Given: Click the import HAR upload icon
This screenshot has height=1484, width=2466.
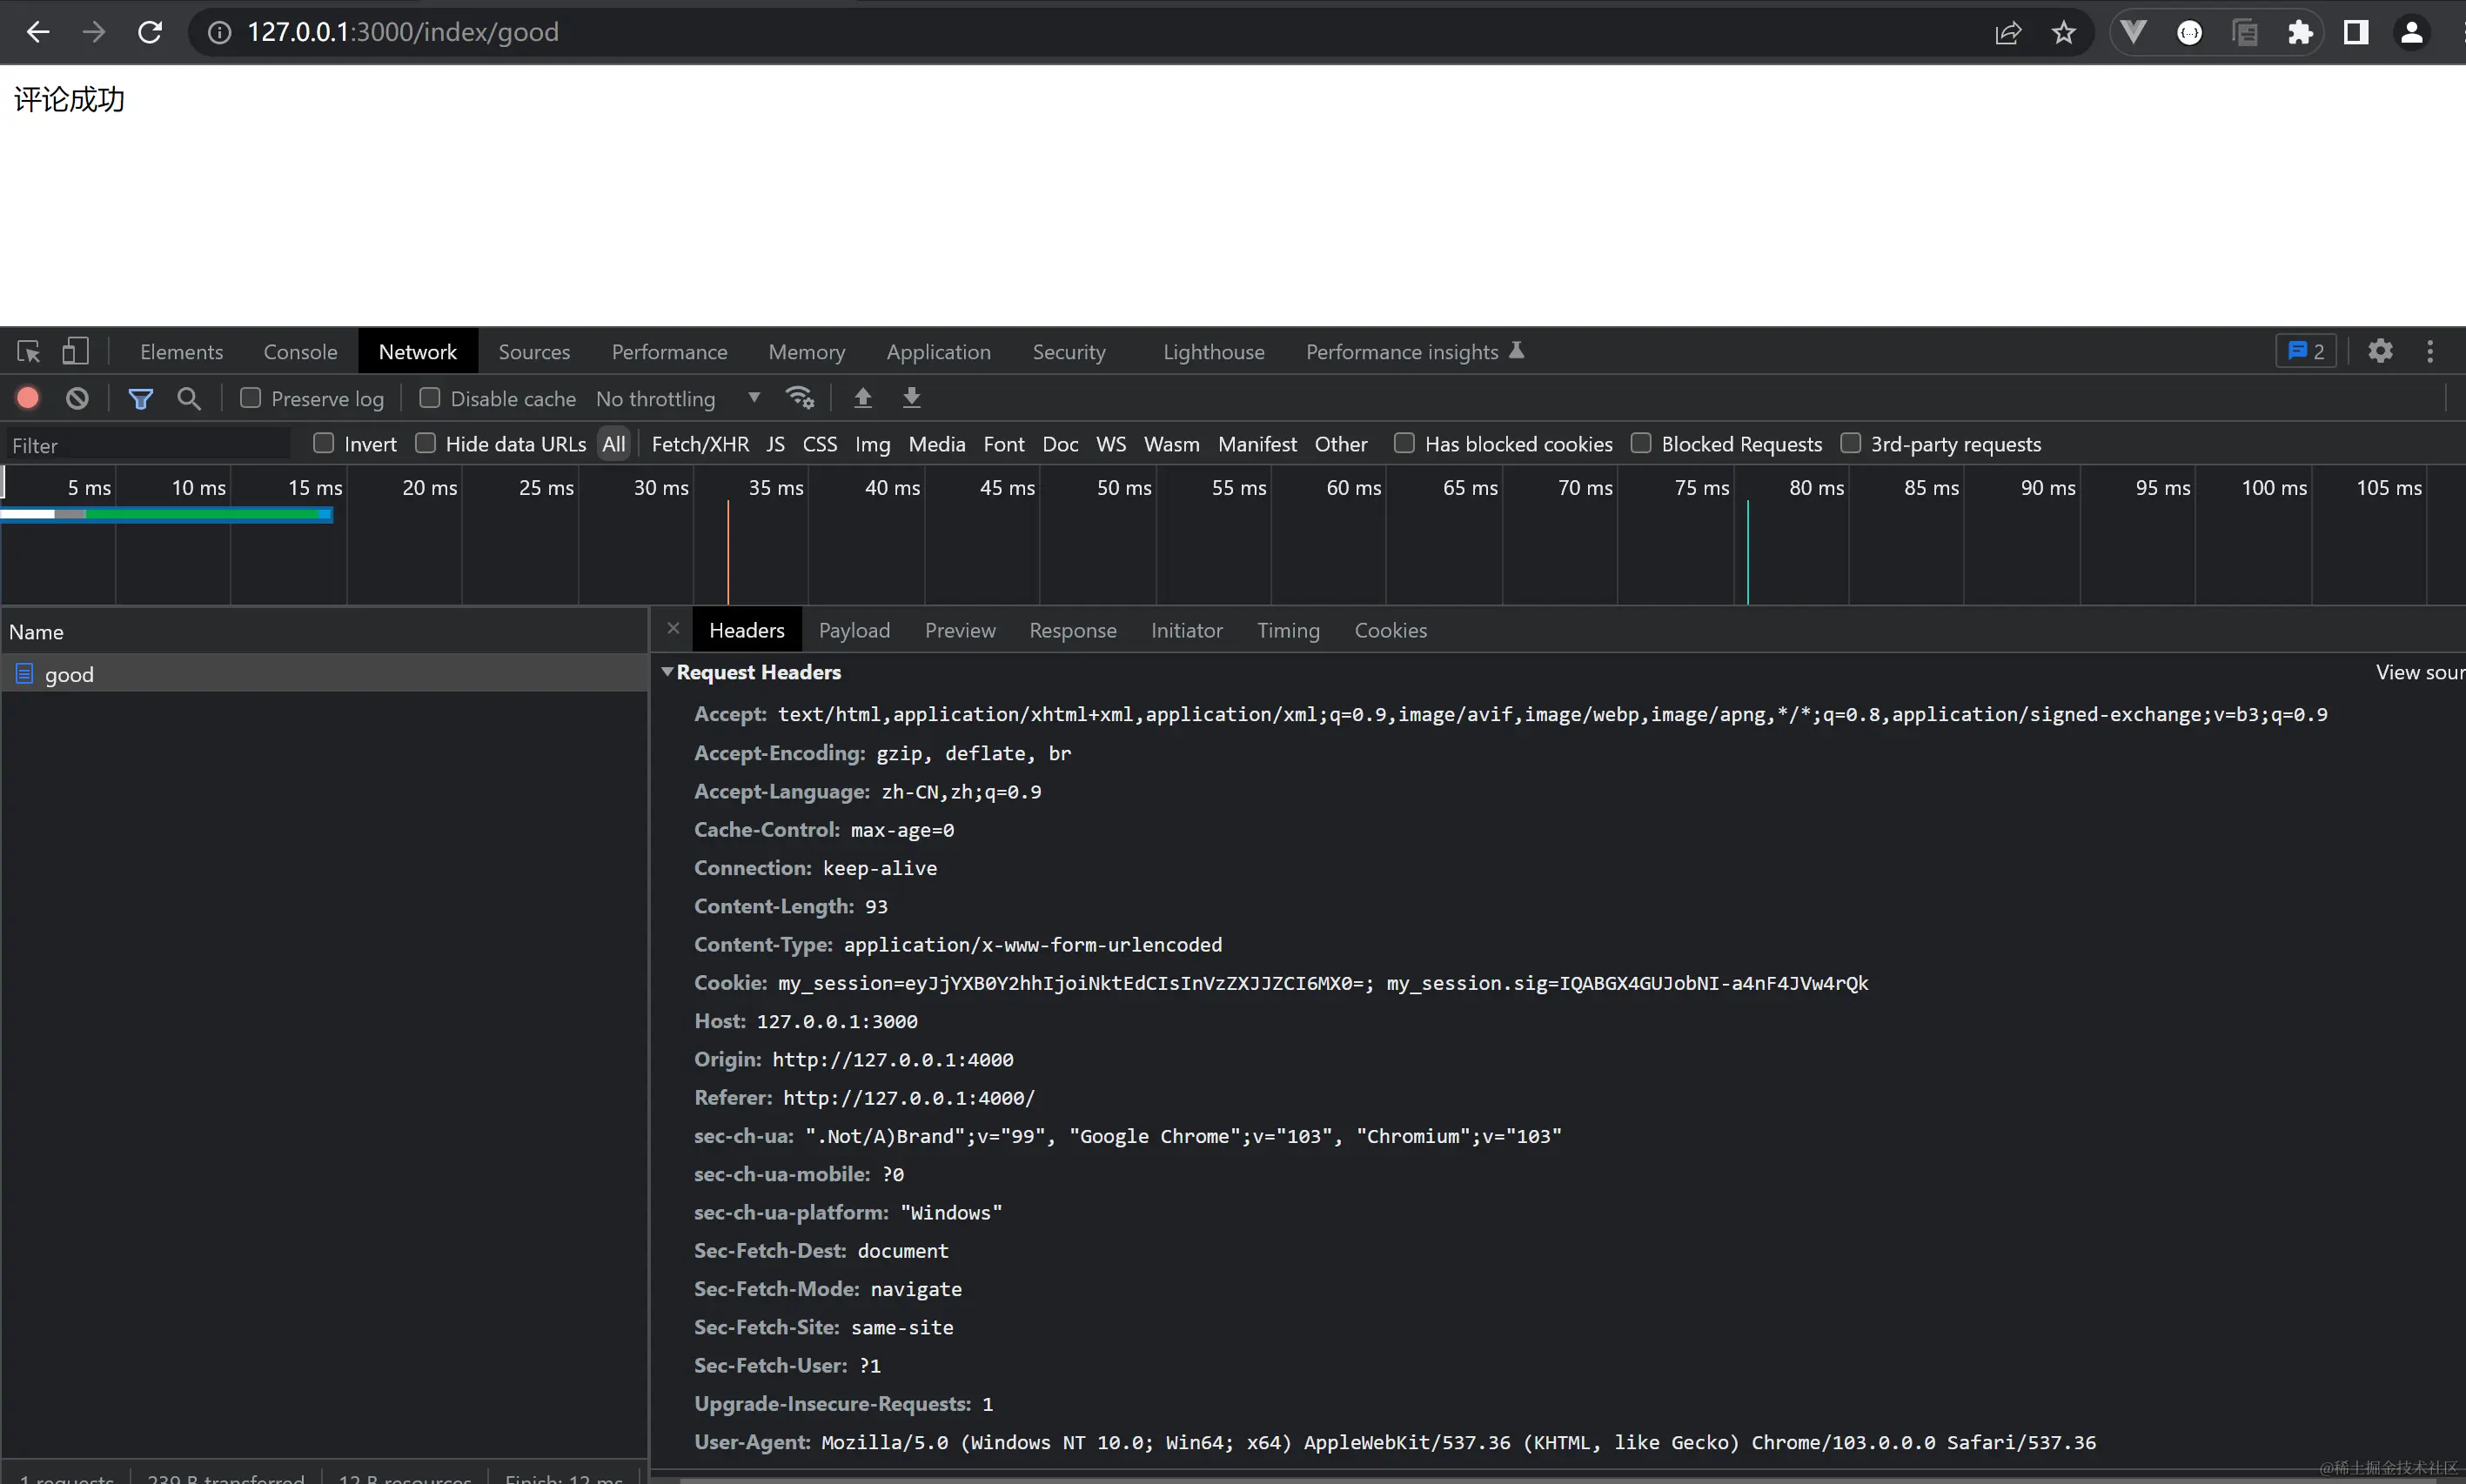Looking at the screenshot, I should (x=862, y=398).
